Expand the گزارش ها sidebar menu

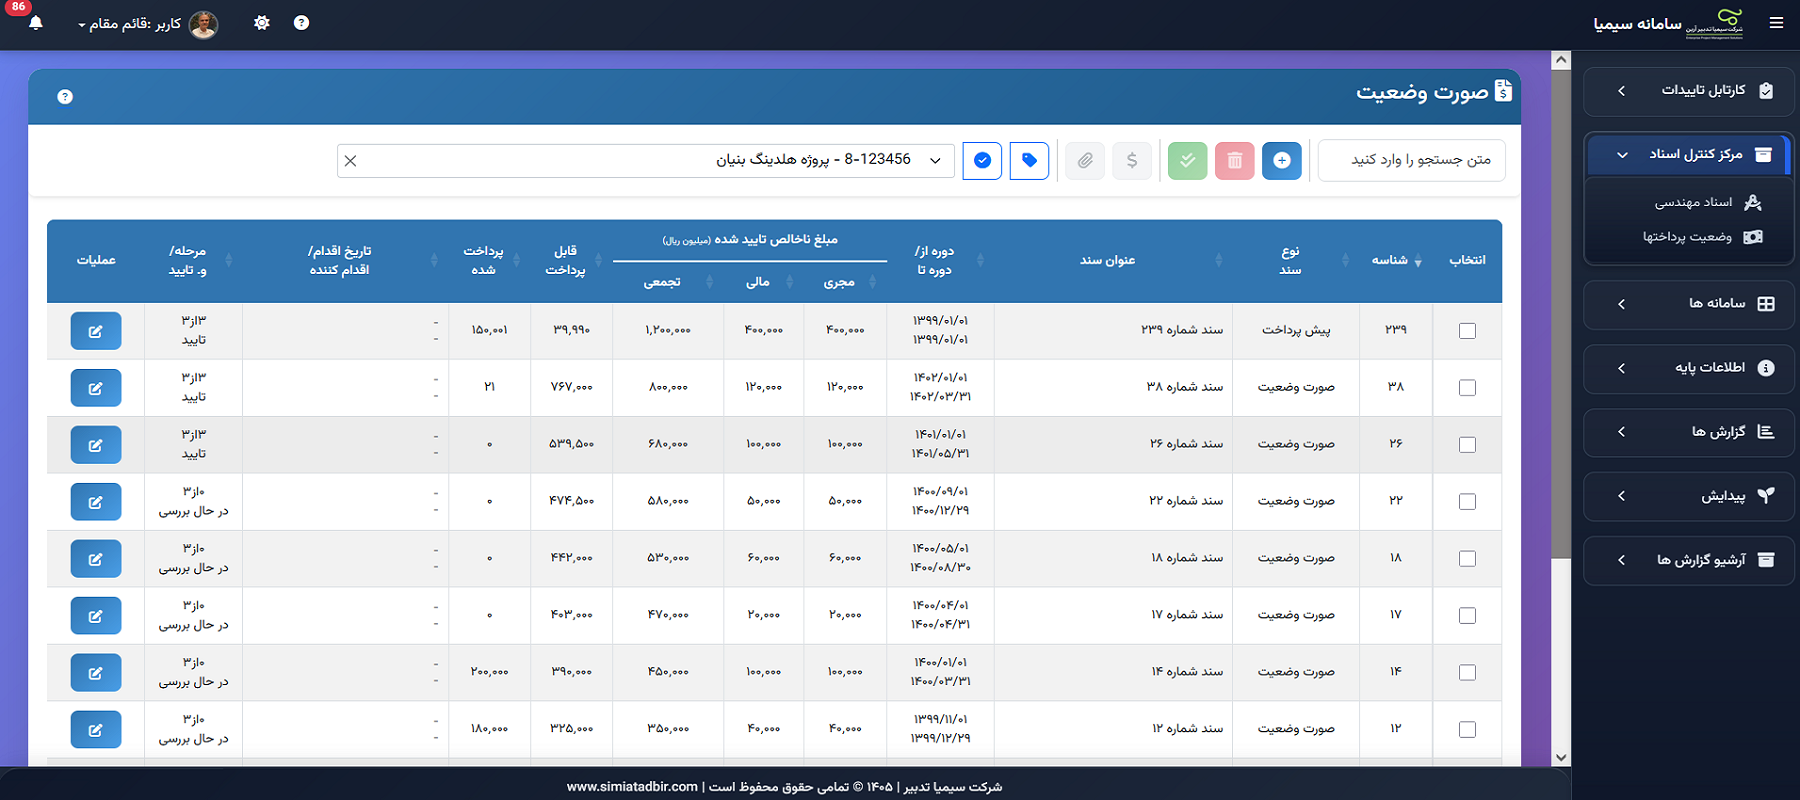[x=1689, y=432]
